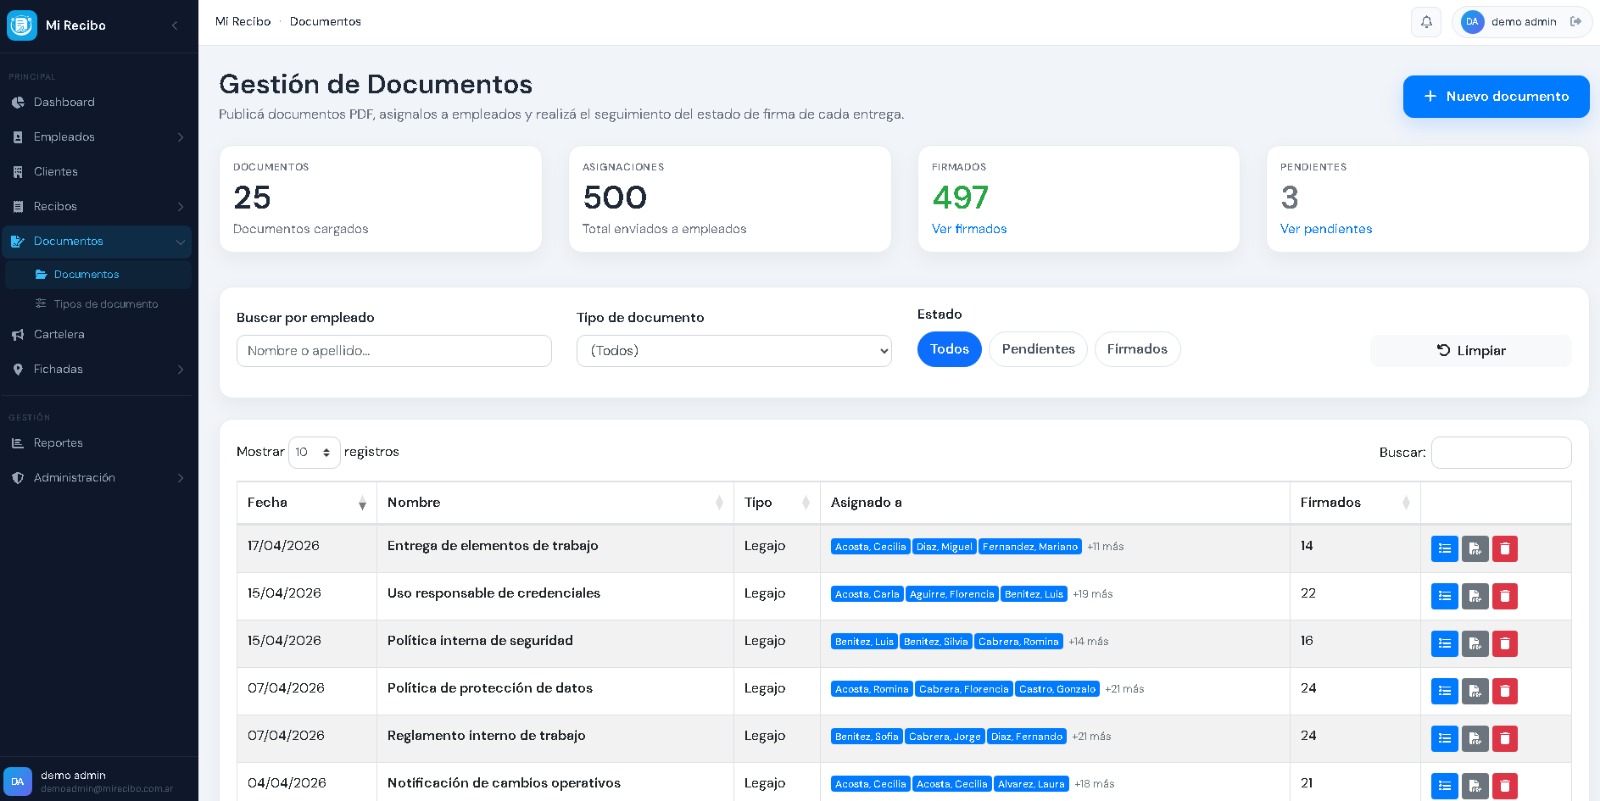Click the '+19 más' text

(1093, 594)
